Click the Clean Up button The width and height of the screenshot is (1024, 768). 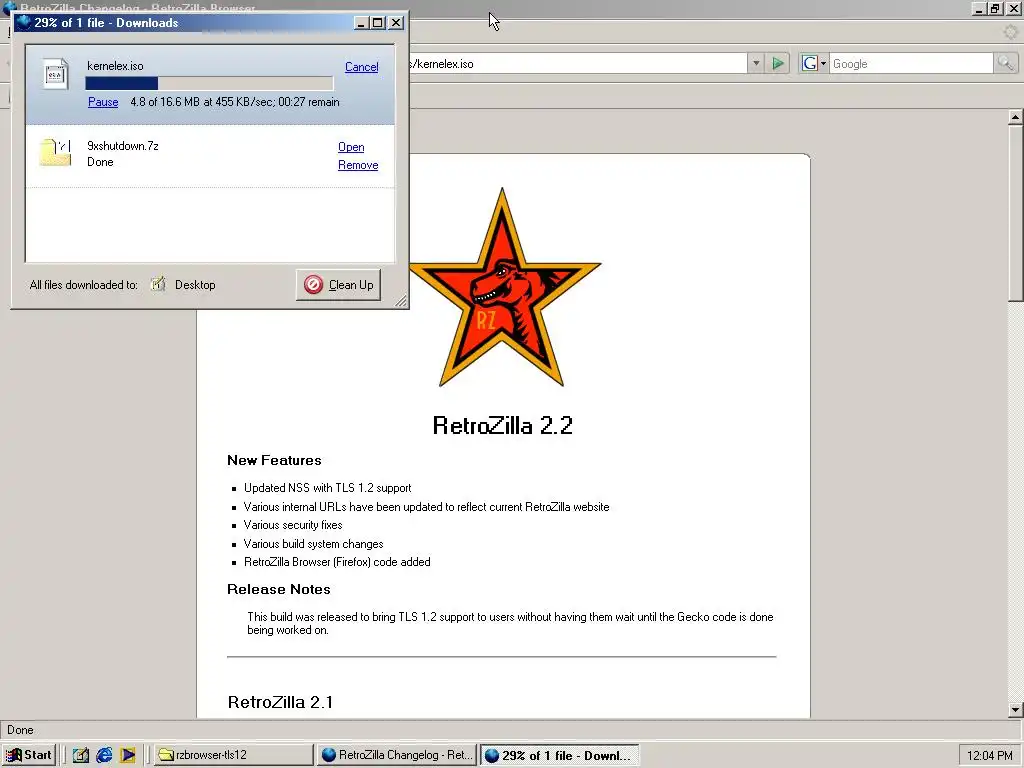[338, 285]
